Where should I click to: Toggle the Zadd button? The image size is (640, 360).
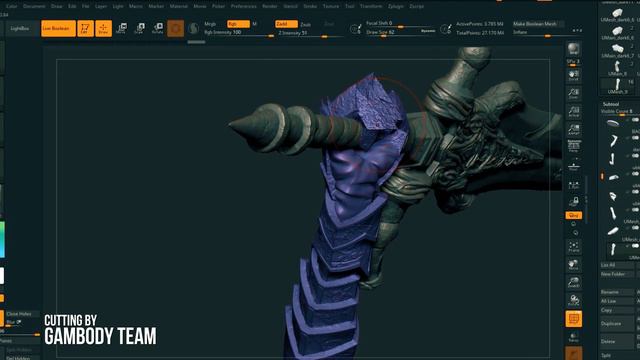coord(286,24)
